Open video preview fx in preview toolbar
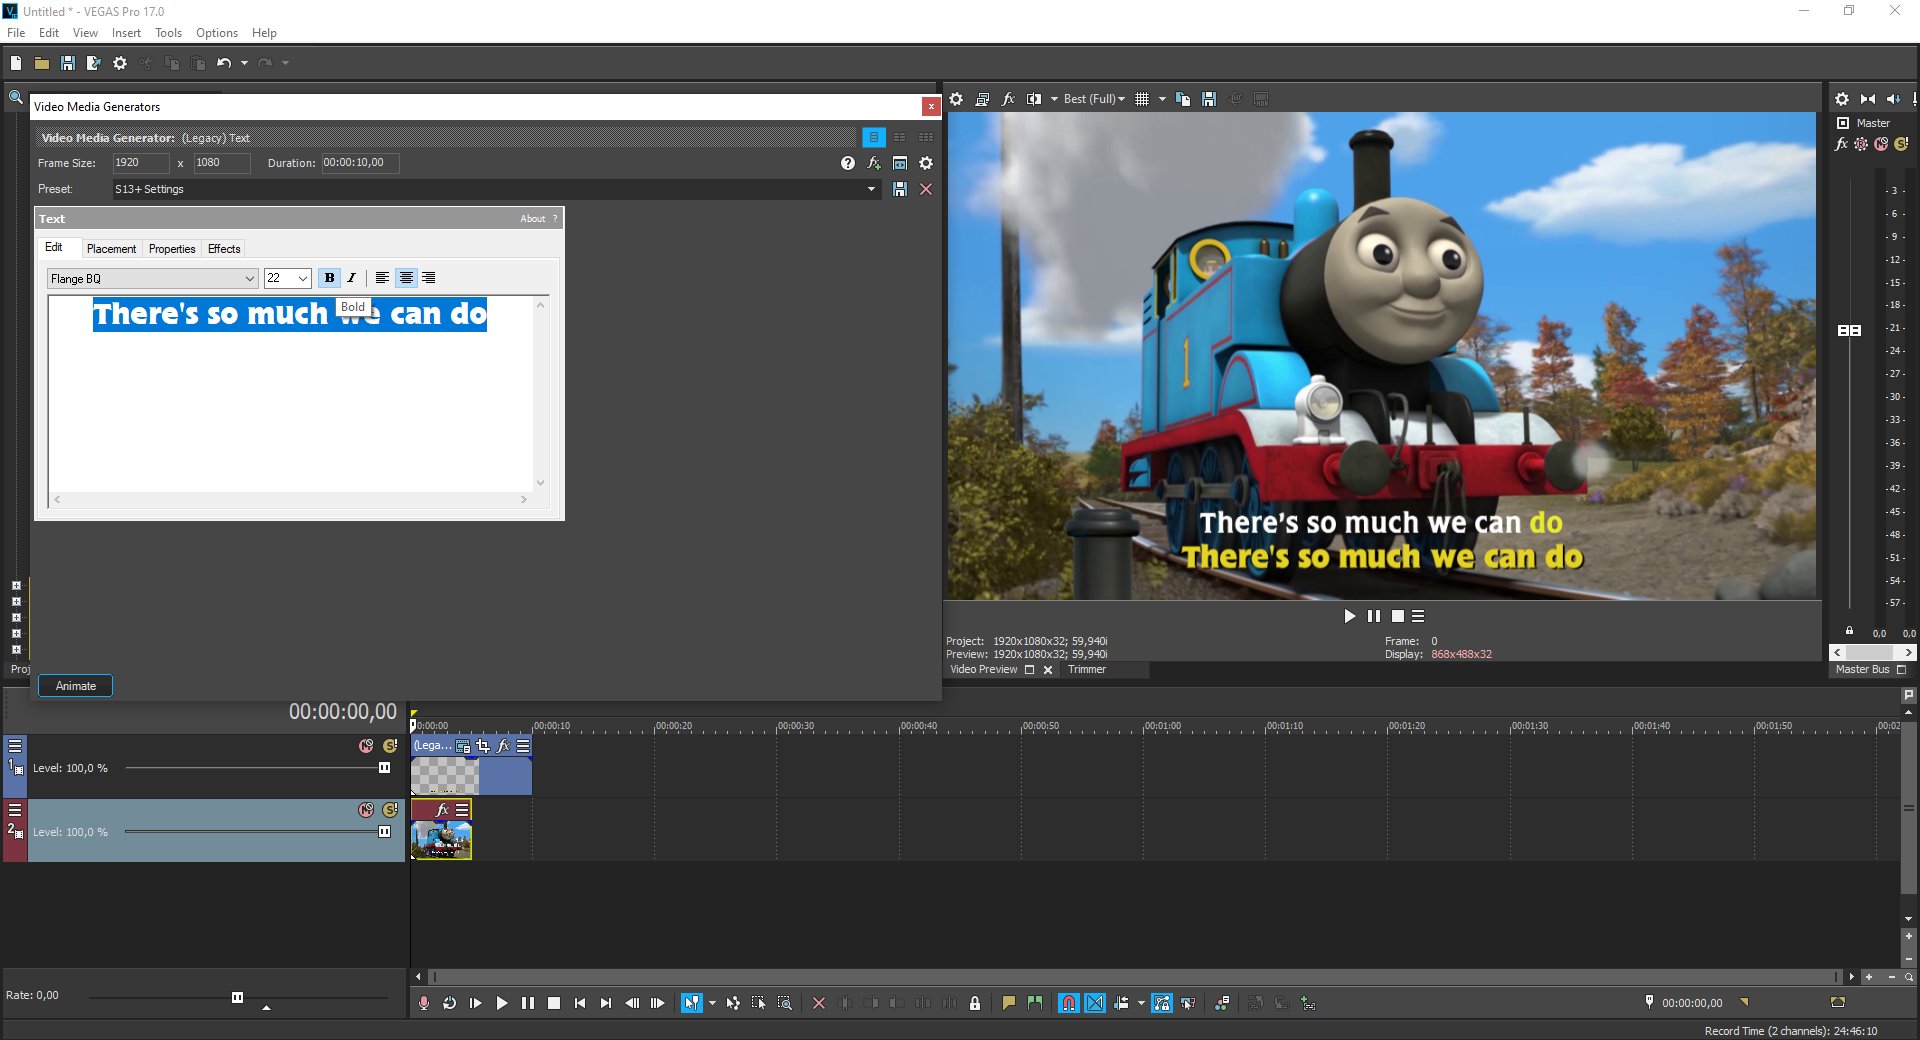This screenshot has width=1920, height=1040. click(x=1008, y=99)
